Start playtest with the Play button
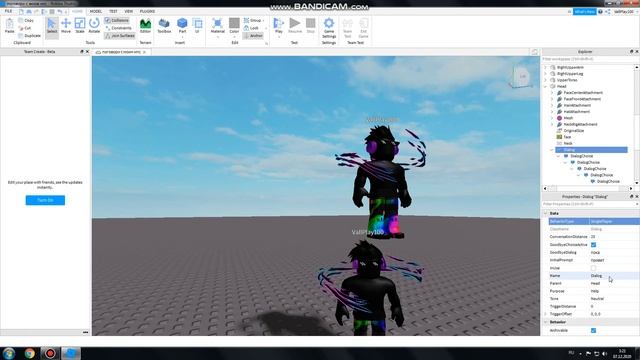The height and width of the screenshot is (360, 640). tap(279, 26)
